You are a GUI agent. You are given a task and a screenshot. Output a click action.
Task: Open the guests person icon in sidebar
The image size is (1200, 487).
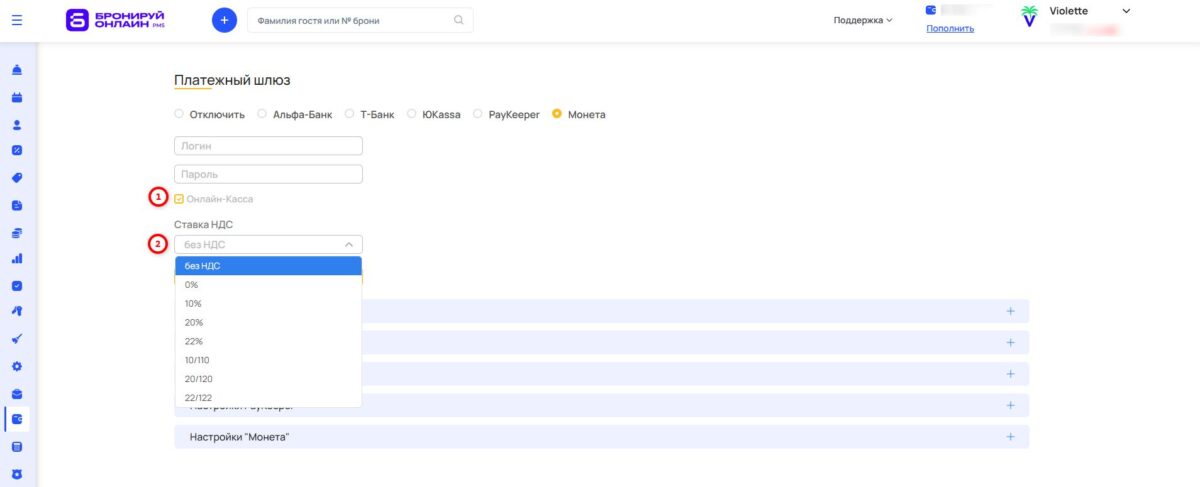[x=17, y=126]
